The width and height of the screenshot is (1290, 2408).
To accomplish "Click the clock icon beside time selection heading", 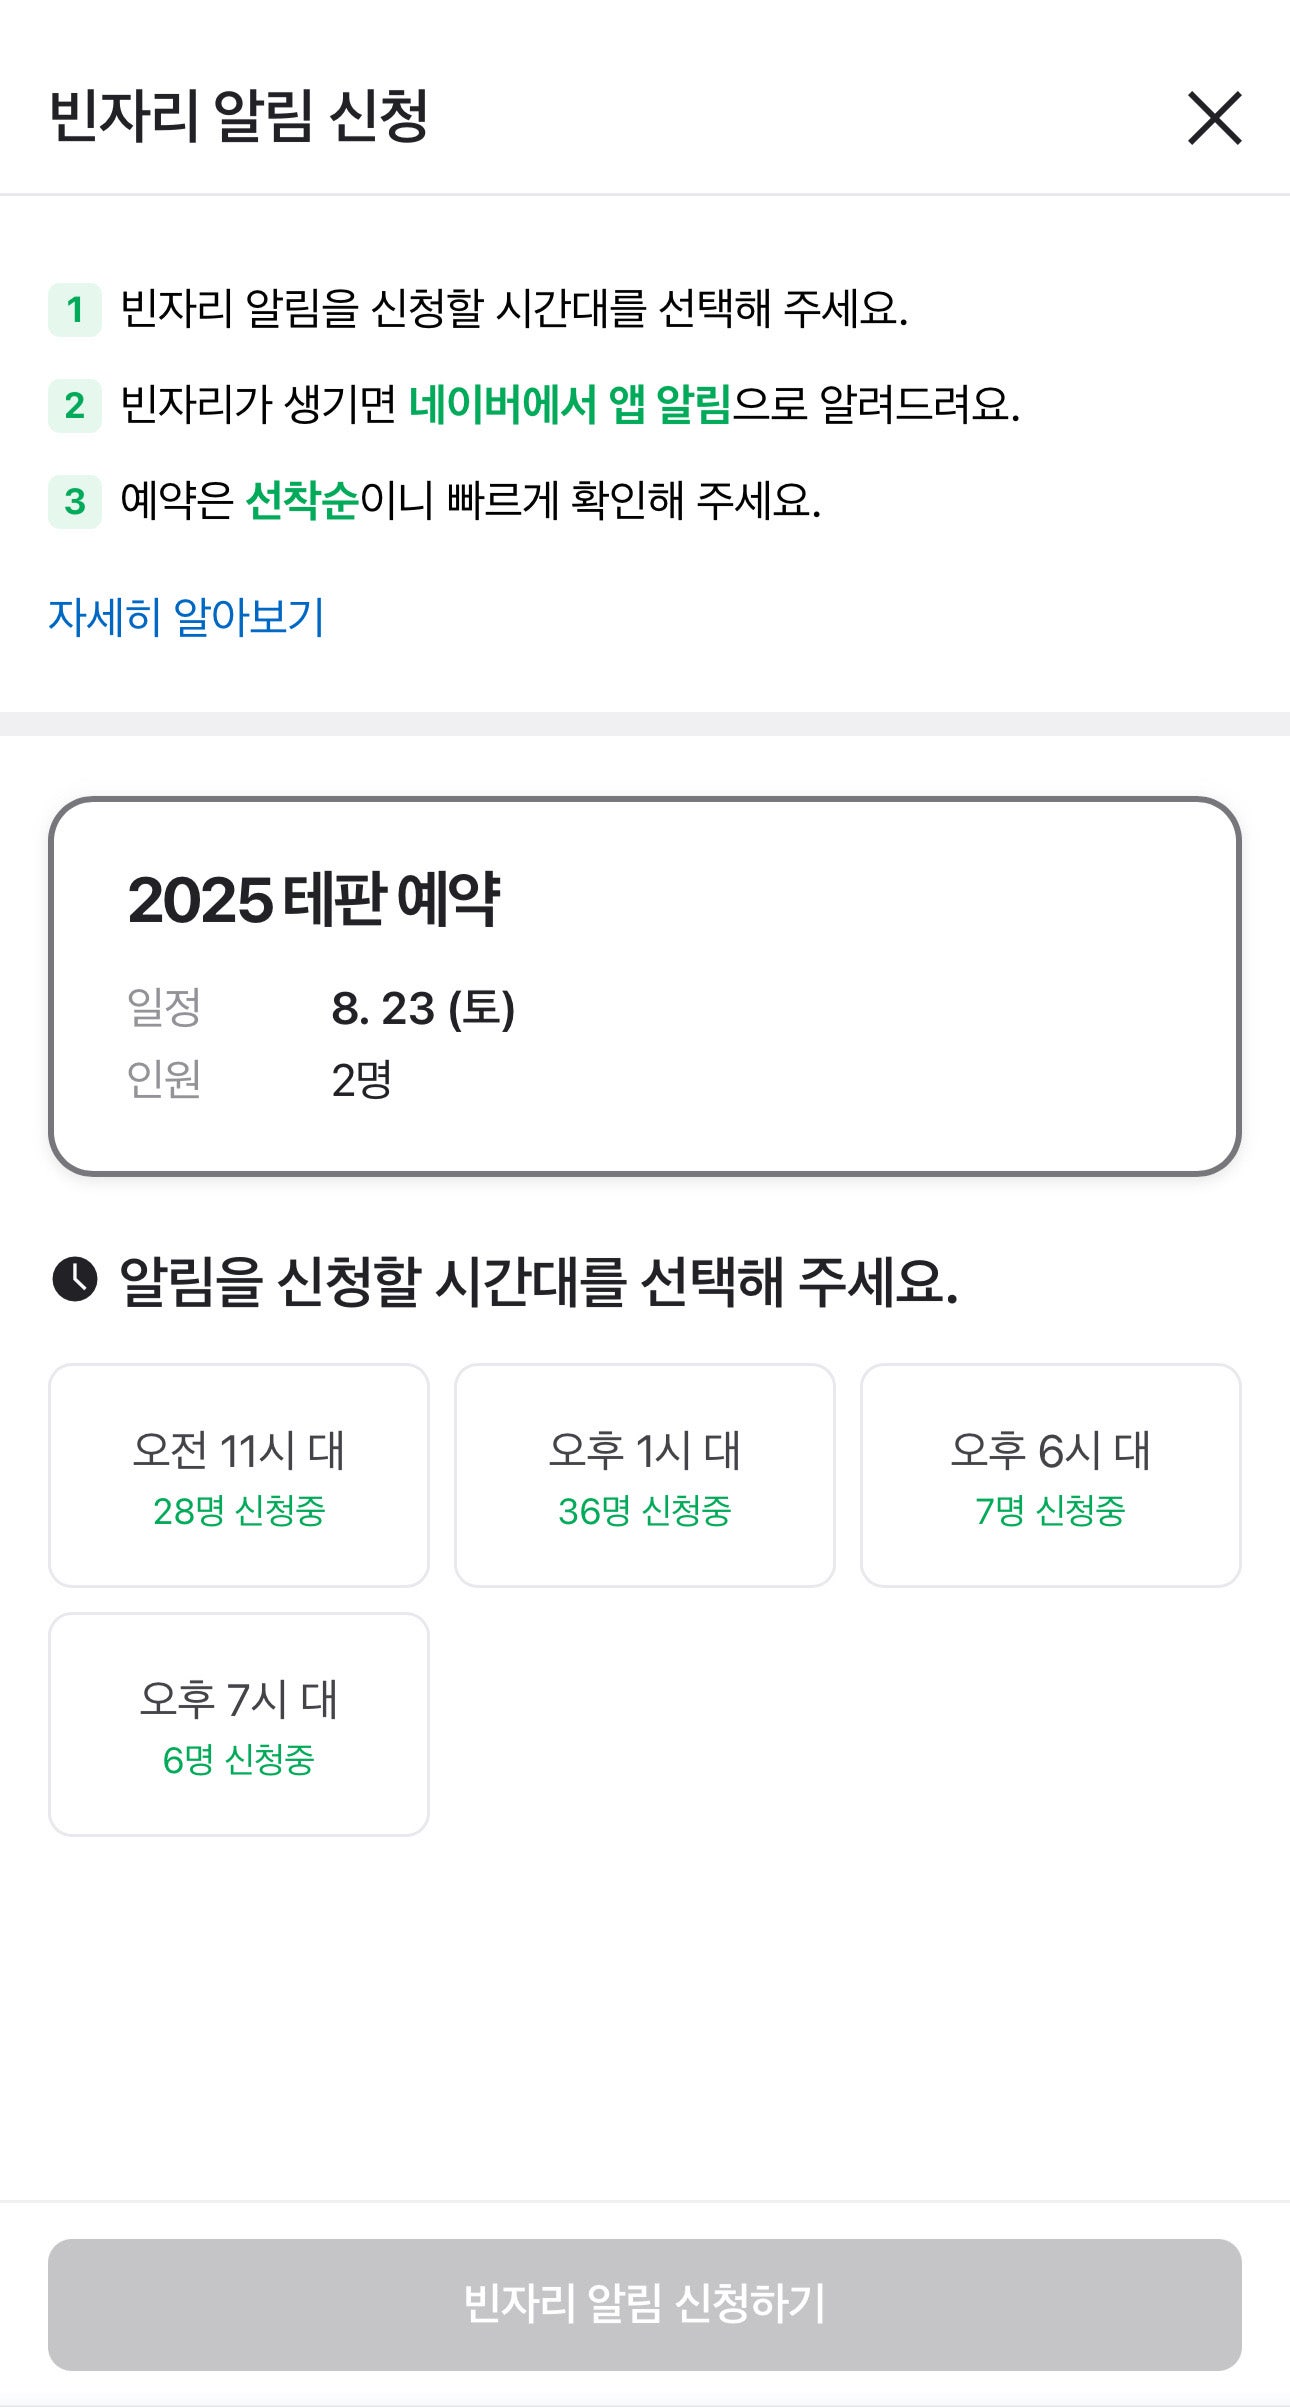I will [74, 1279].
